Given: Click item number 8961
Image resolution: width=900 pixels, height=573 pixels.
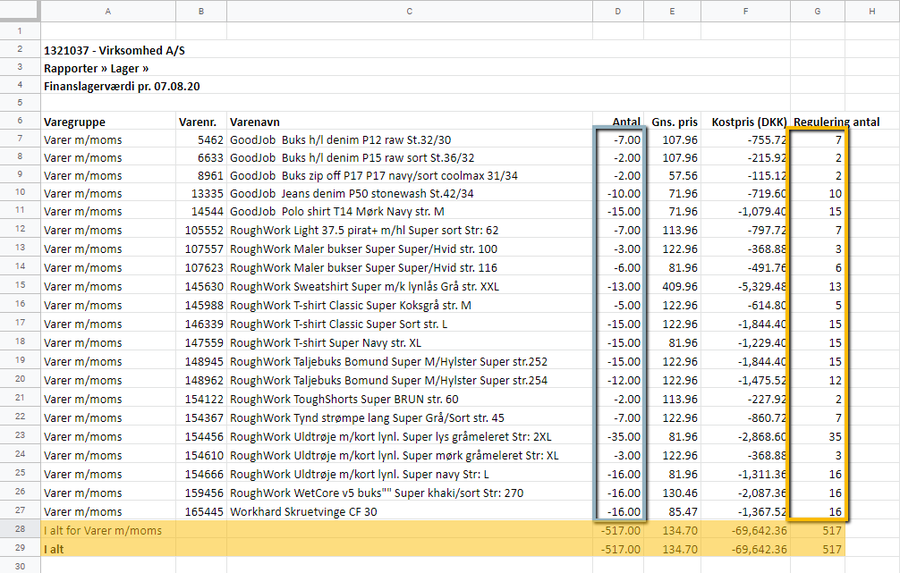Looking at the screenshot, I should pyautogui.click(x=210, y=175).
